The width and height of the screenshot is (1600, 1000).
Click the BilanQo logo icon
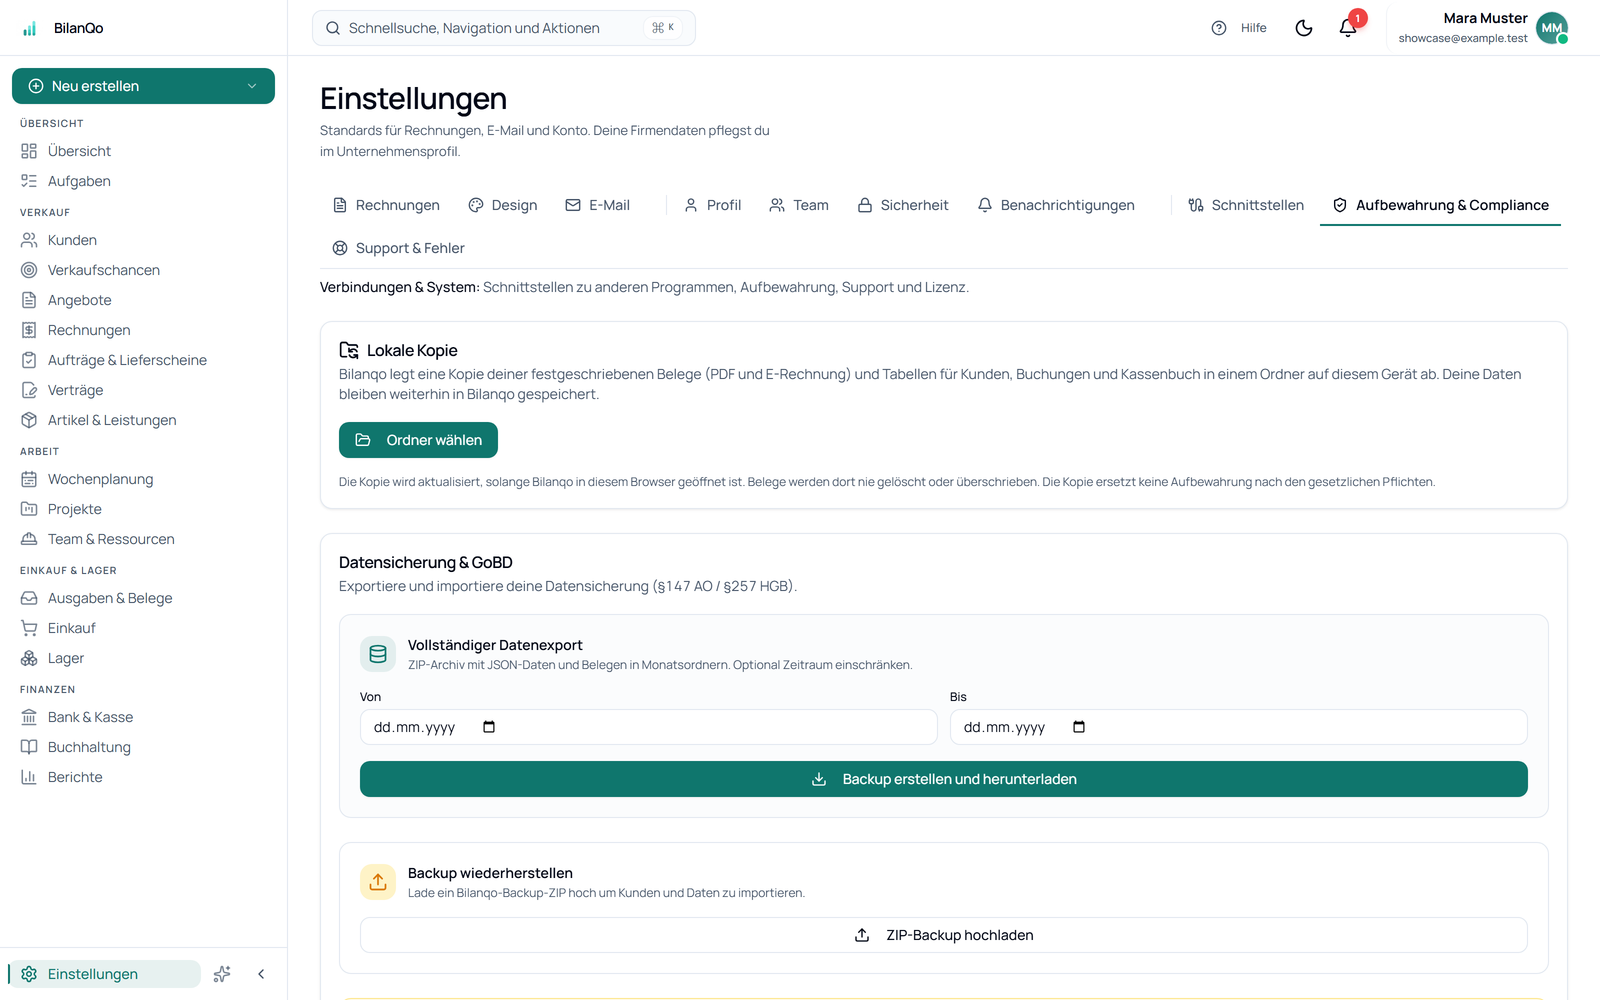coord(30,28)
